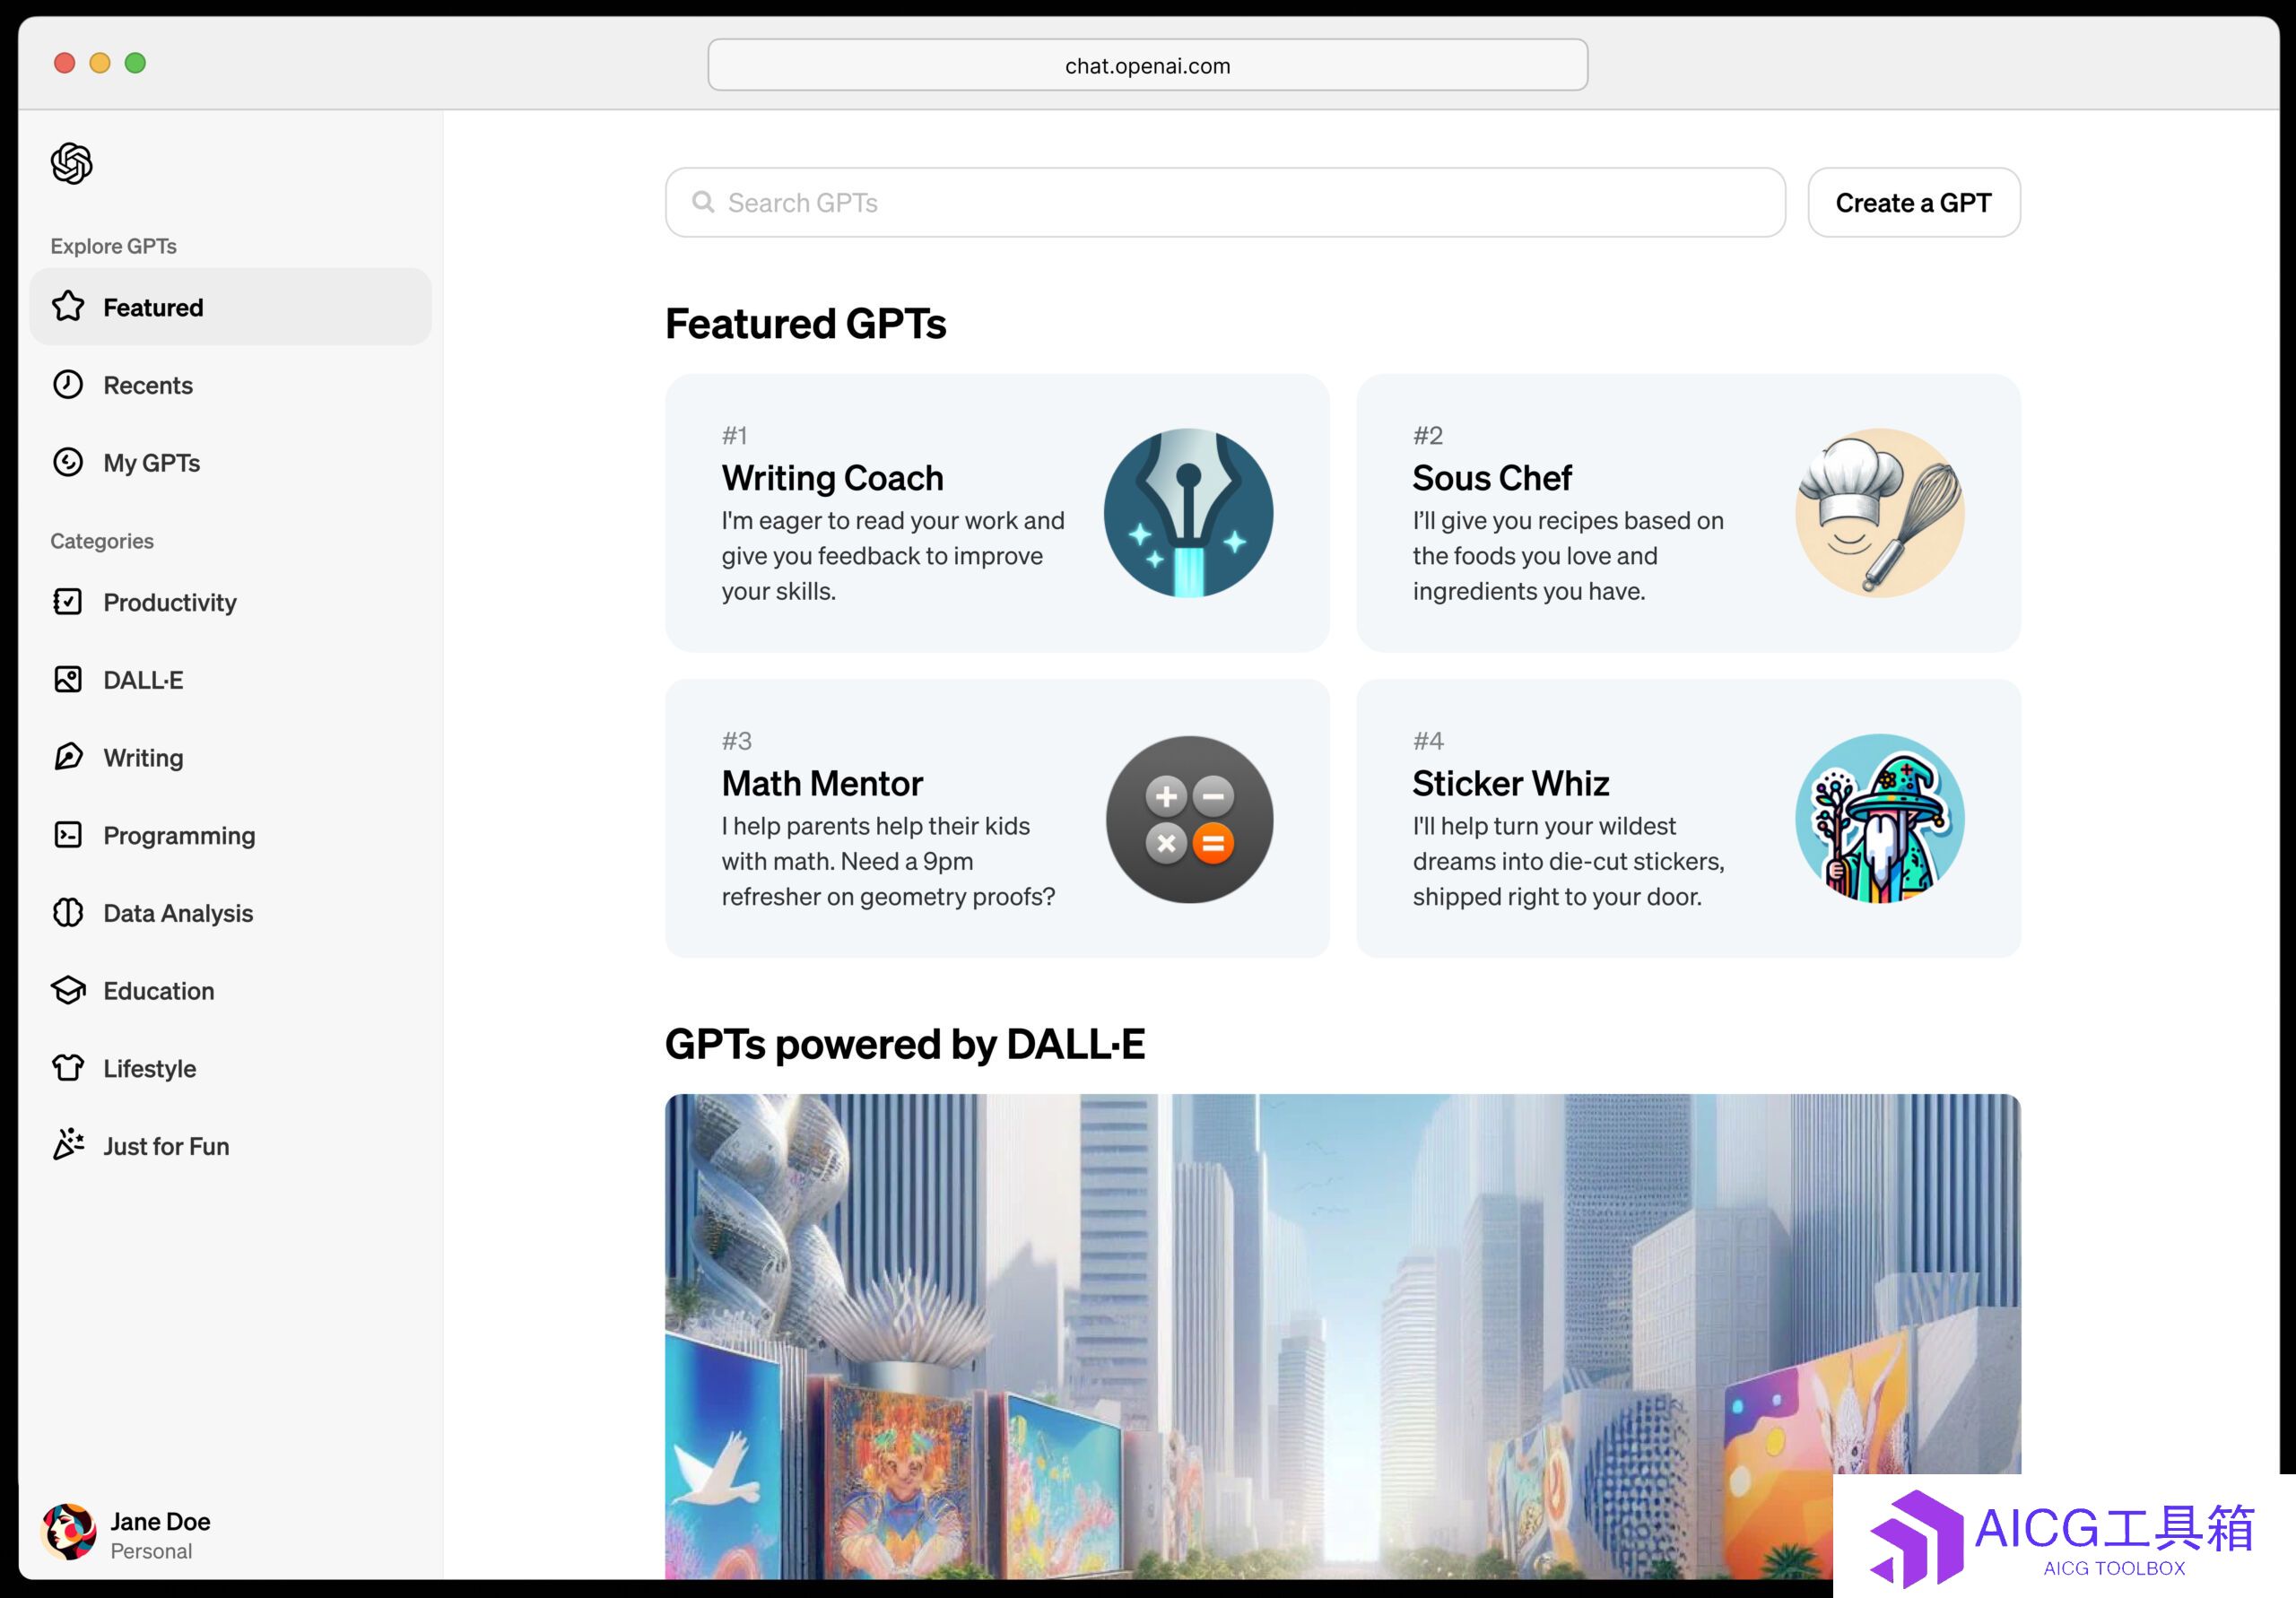Open the Featured section
The width and height of the screenshot is (2296, 1598).
(231, 307)
